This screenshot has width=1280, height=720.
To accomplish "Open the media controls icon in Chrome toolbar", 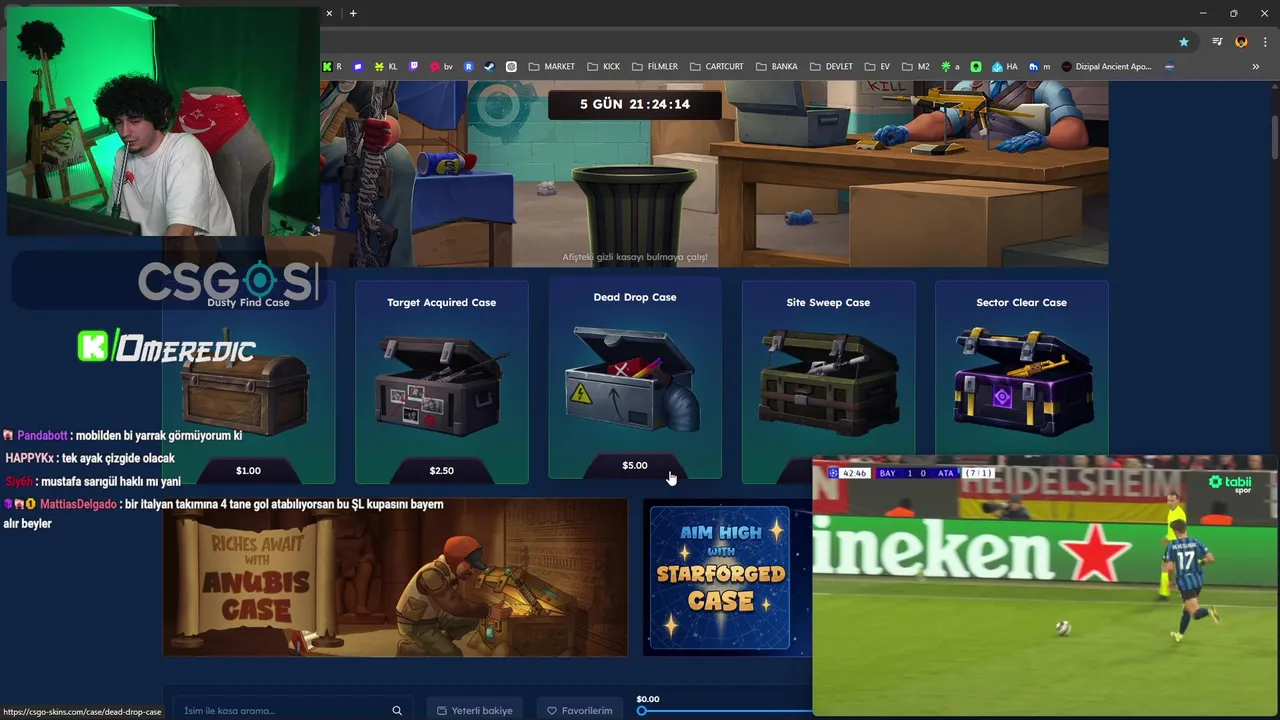I will click(x=1217, y=42).
